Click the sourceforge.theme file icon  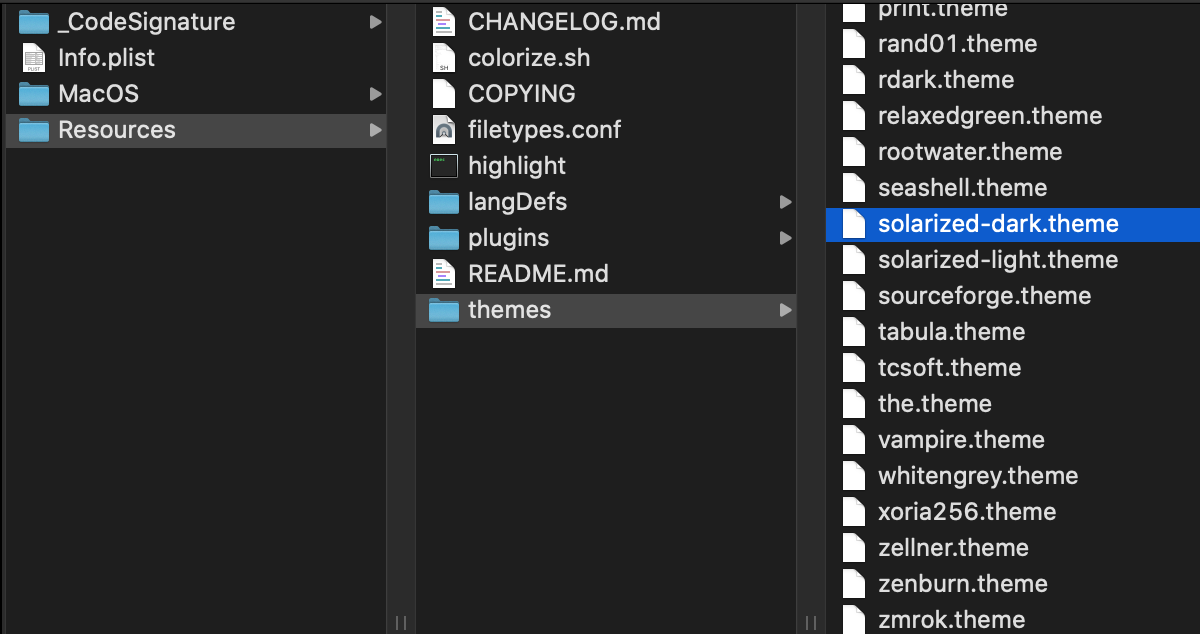pyautogui.click(x=853, y=296)
